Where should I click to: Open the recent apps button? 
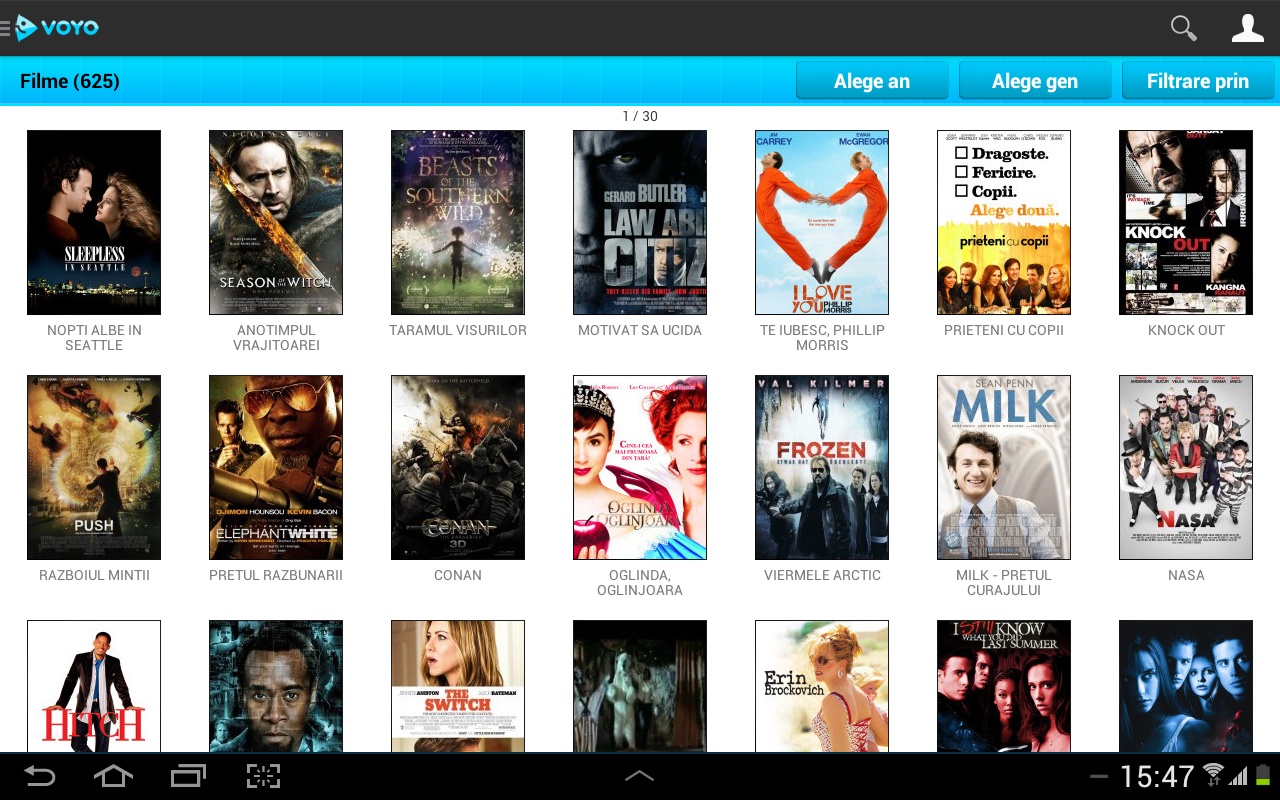click(x=188, y=776)
